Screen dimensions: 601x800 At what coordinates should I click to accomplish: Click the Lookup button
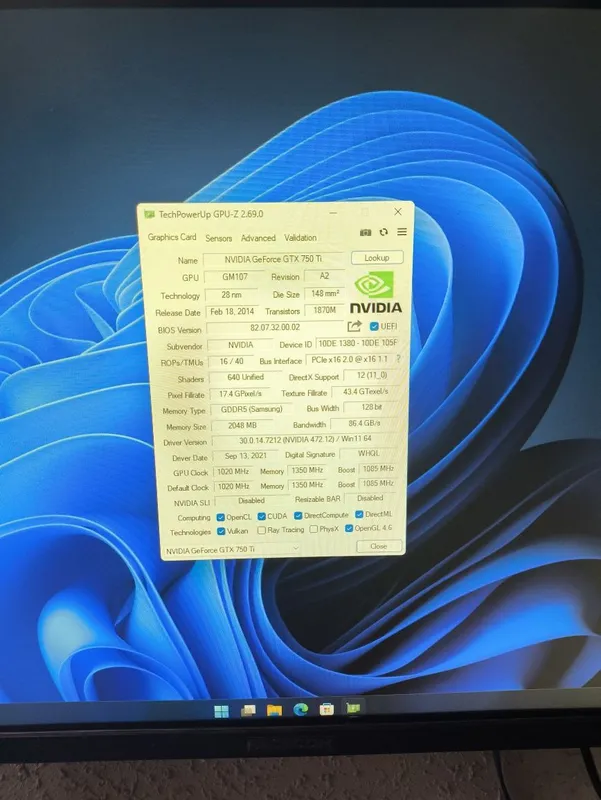pyautogui.click(x=377, y=258)
